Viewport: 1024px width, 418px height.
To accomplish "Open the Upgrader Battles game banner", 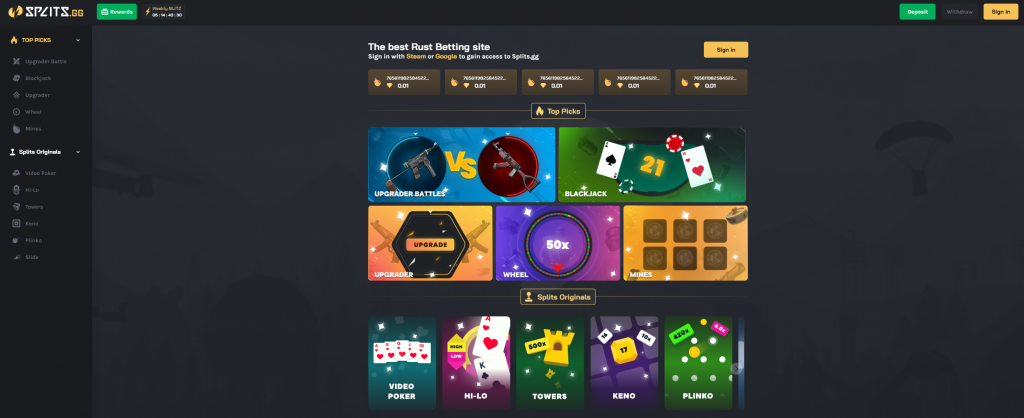I will [461, 165].
